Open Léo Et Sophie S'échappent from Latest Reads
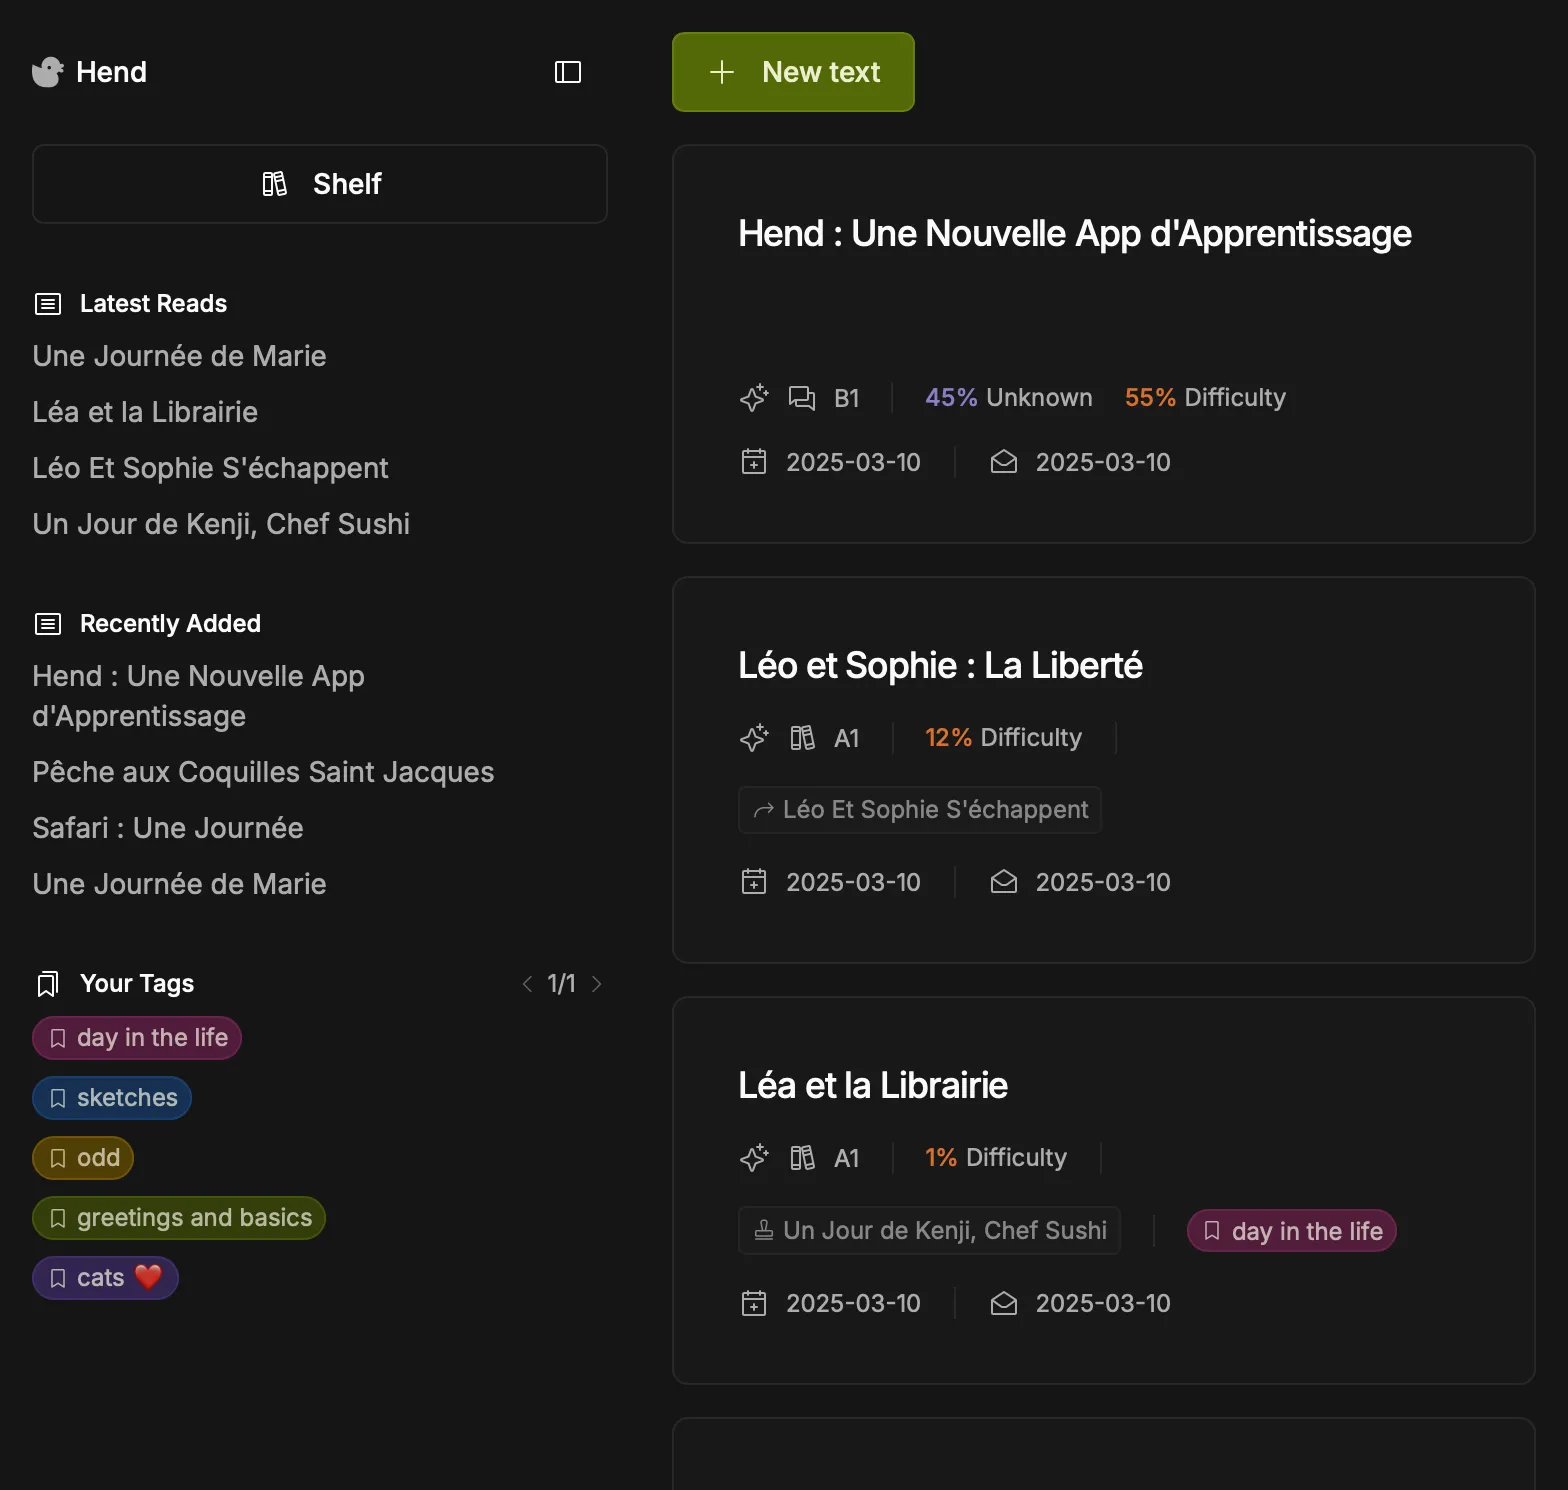Image resolution: width=1568 pixels, height=1490 pixels. click(x=210, y=468)
